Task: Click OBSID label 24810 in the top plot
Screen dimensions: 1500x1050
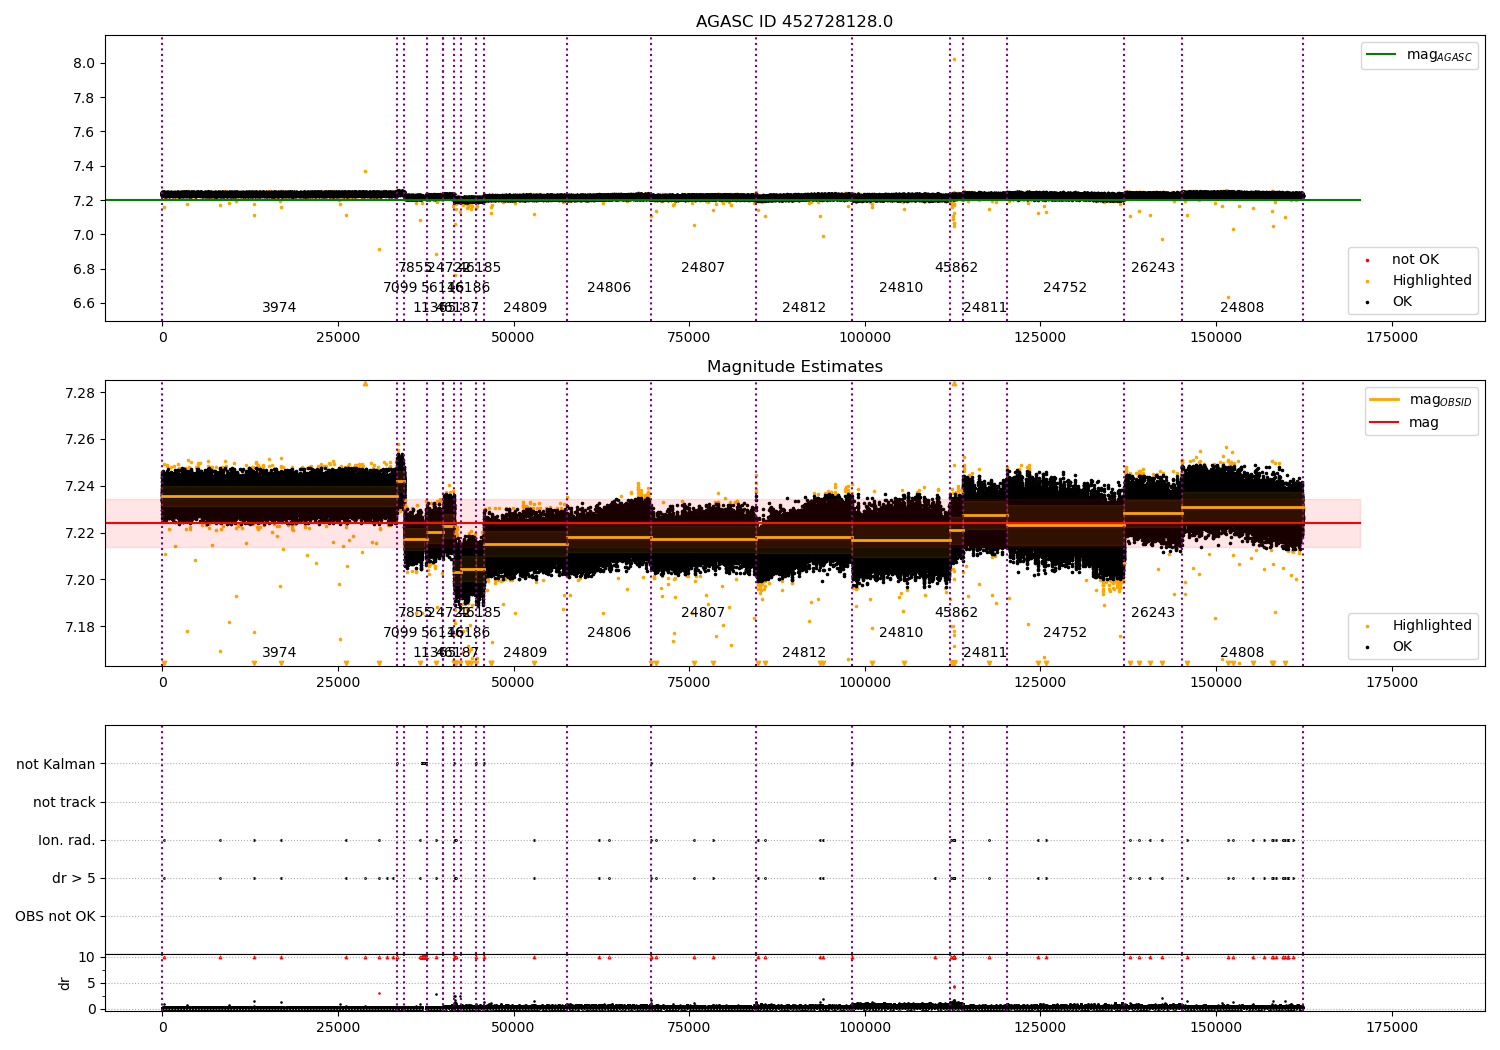Action: [x=901, y=288]
